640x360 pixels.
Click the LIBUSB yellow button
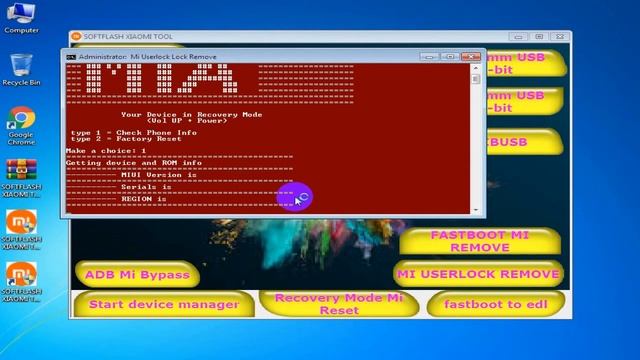tap(524, 142)
